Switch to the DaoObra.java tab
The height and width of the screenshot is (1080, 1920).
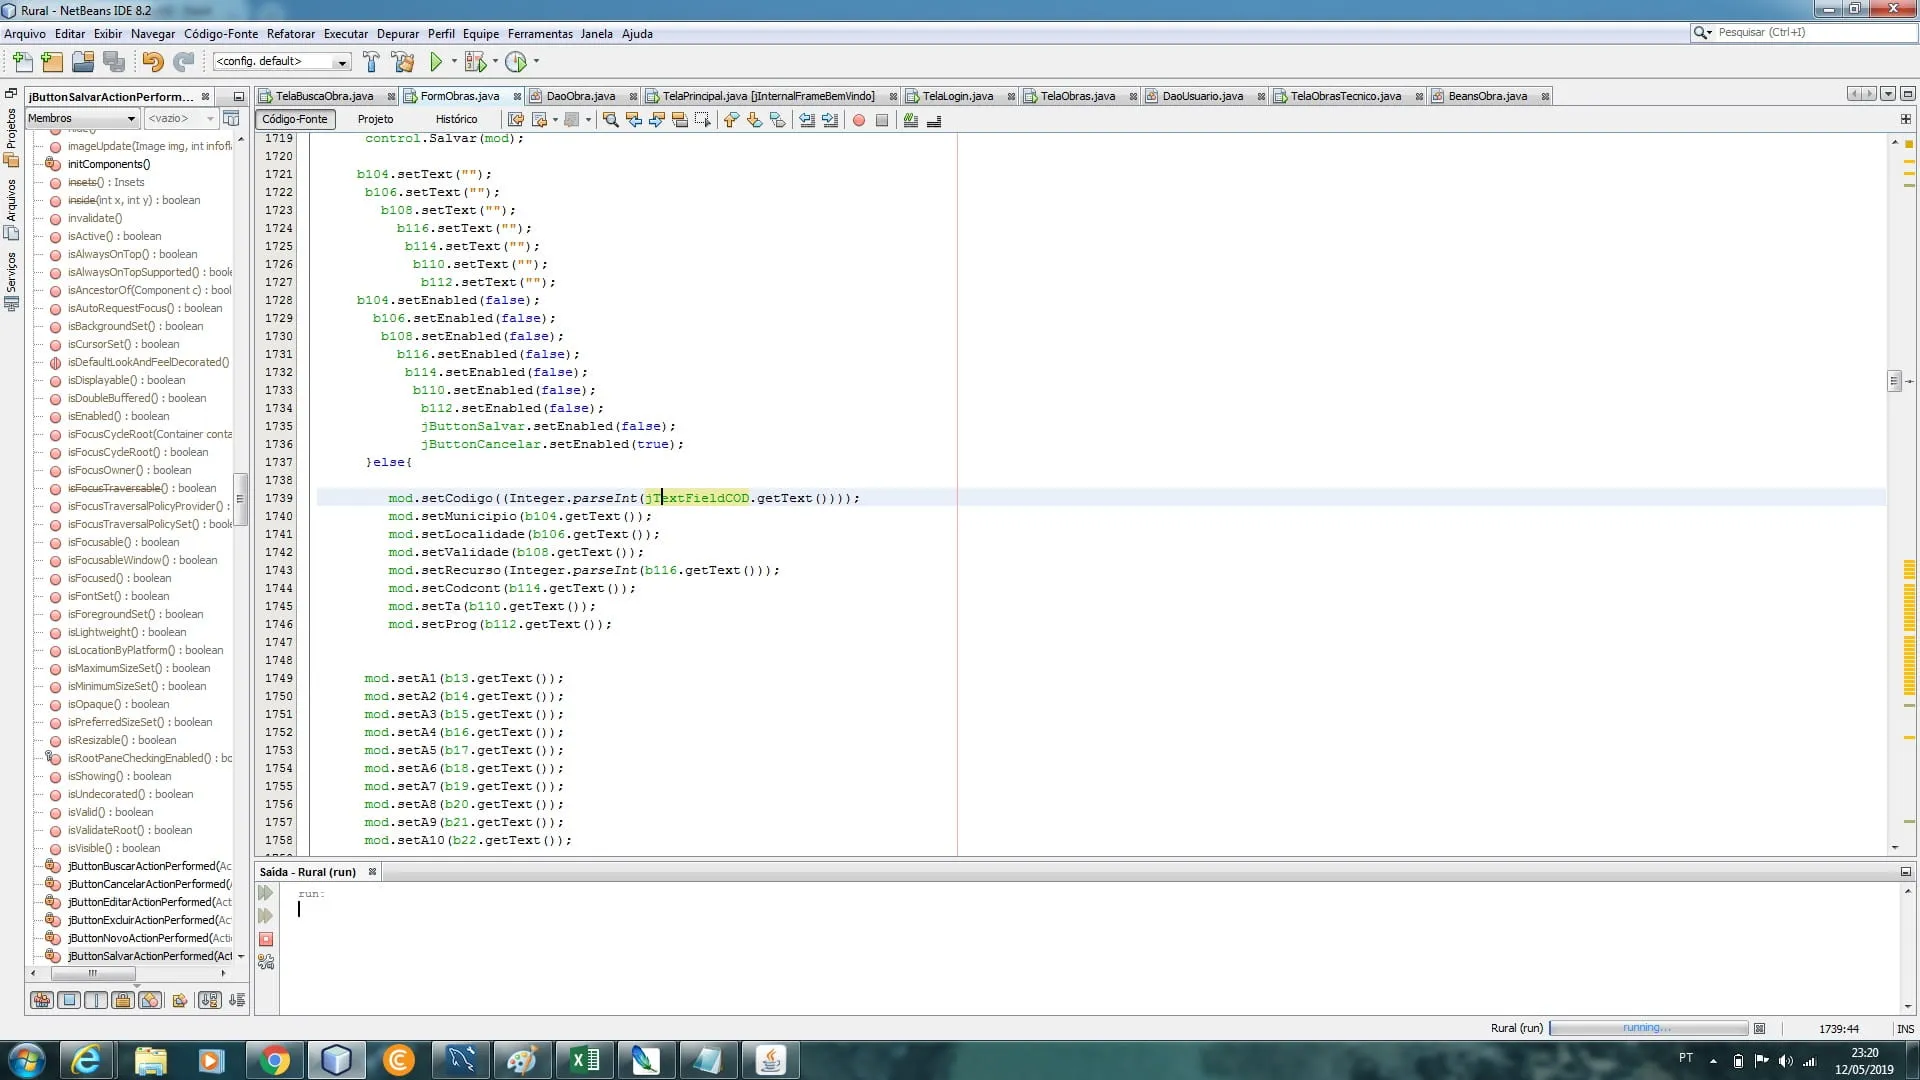click(x=580, y=96)
